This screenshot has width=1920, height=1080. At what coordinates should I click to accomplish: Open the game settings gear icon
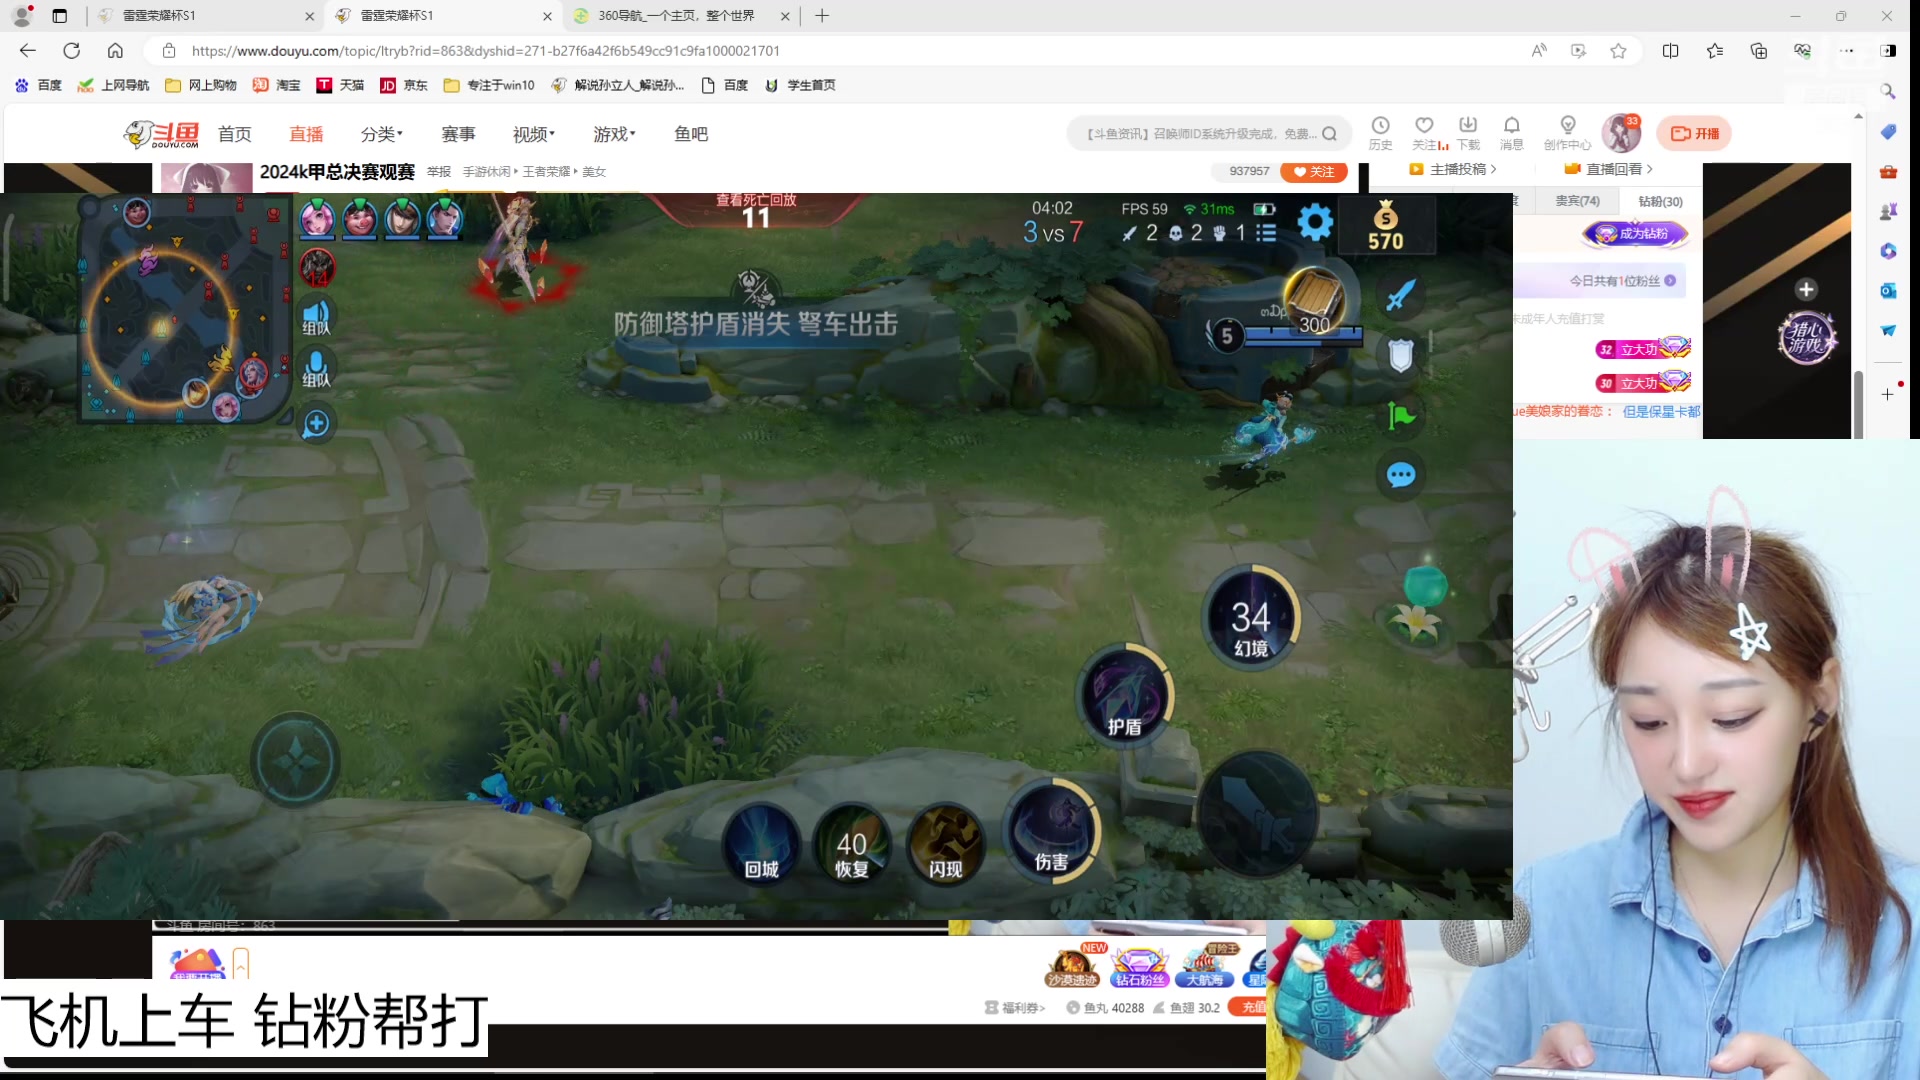click(x=1315, y=221)
